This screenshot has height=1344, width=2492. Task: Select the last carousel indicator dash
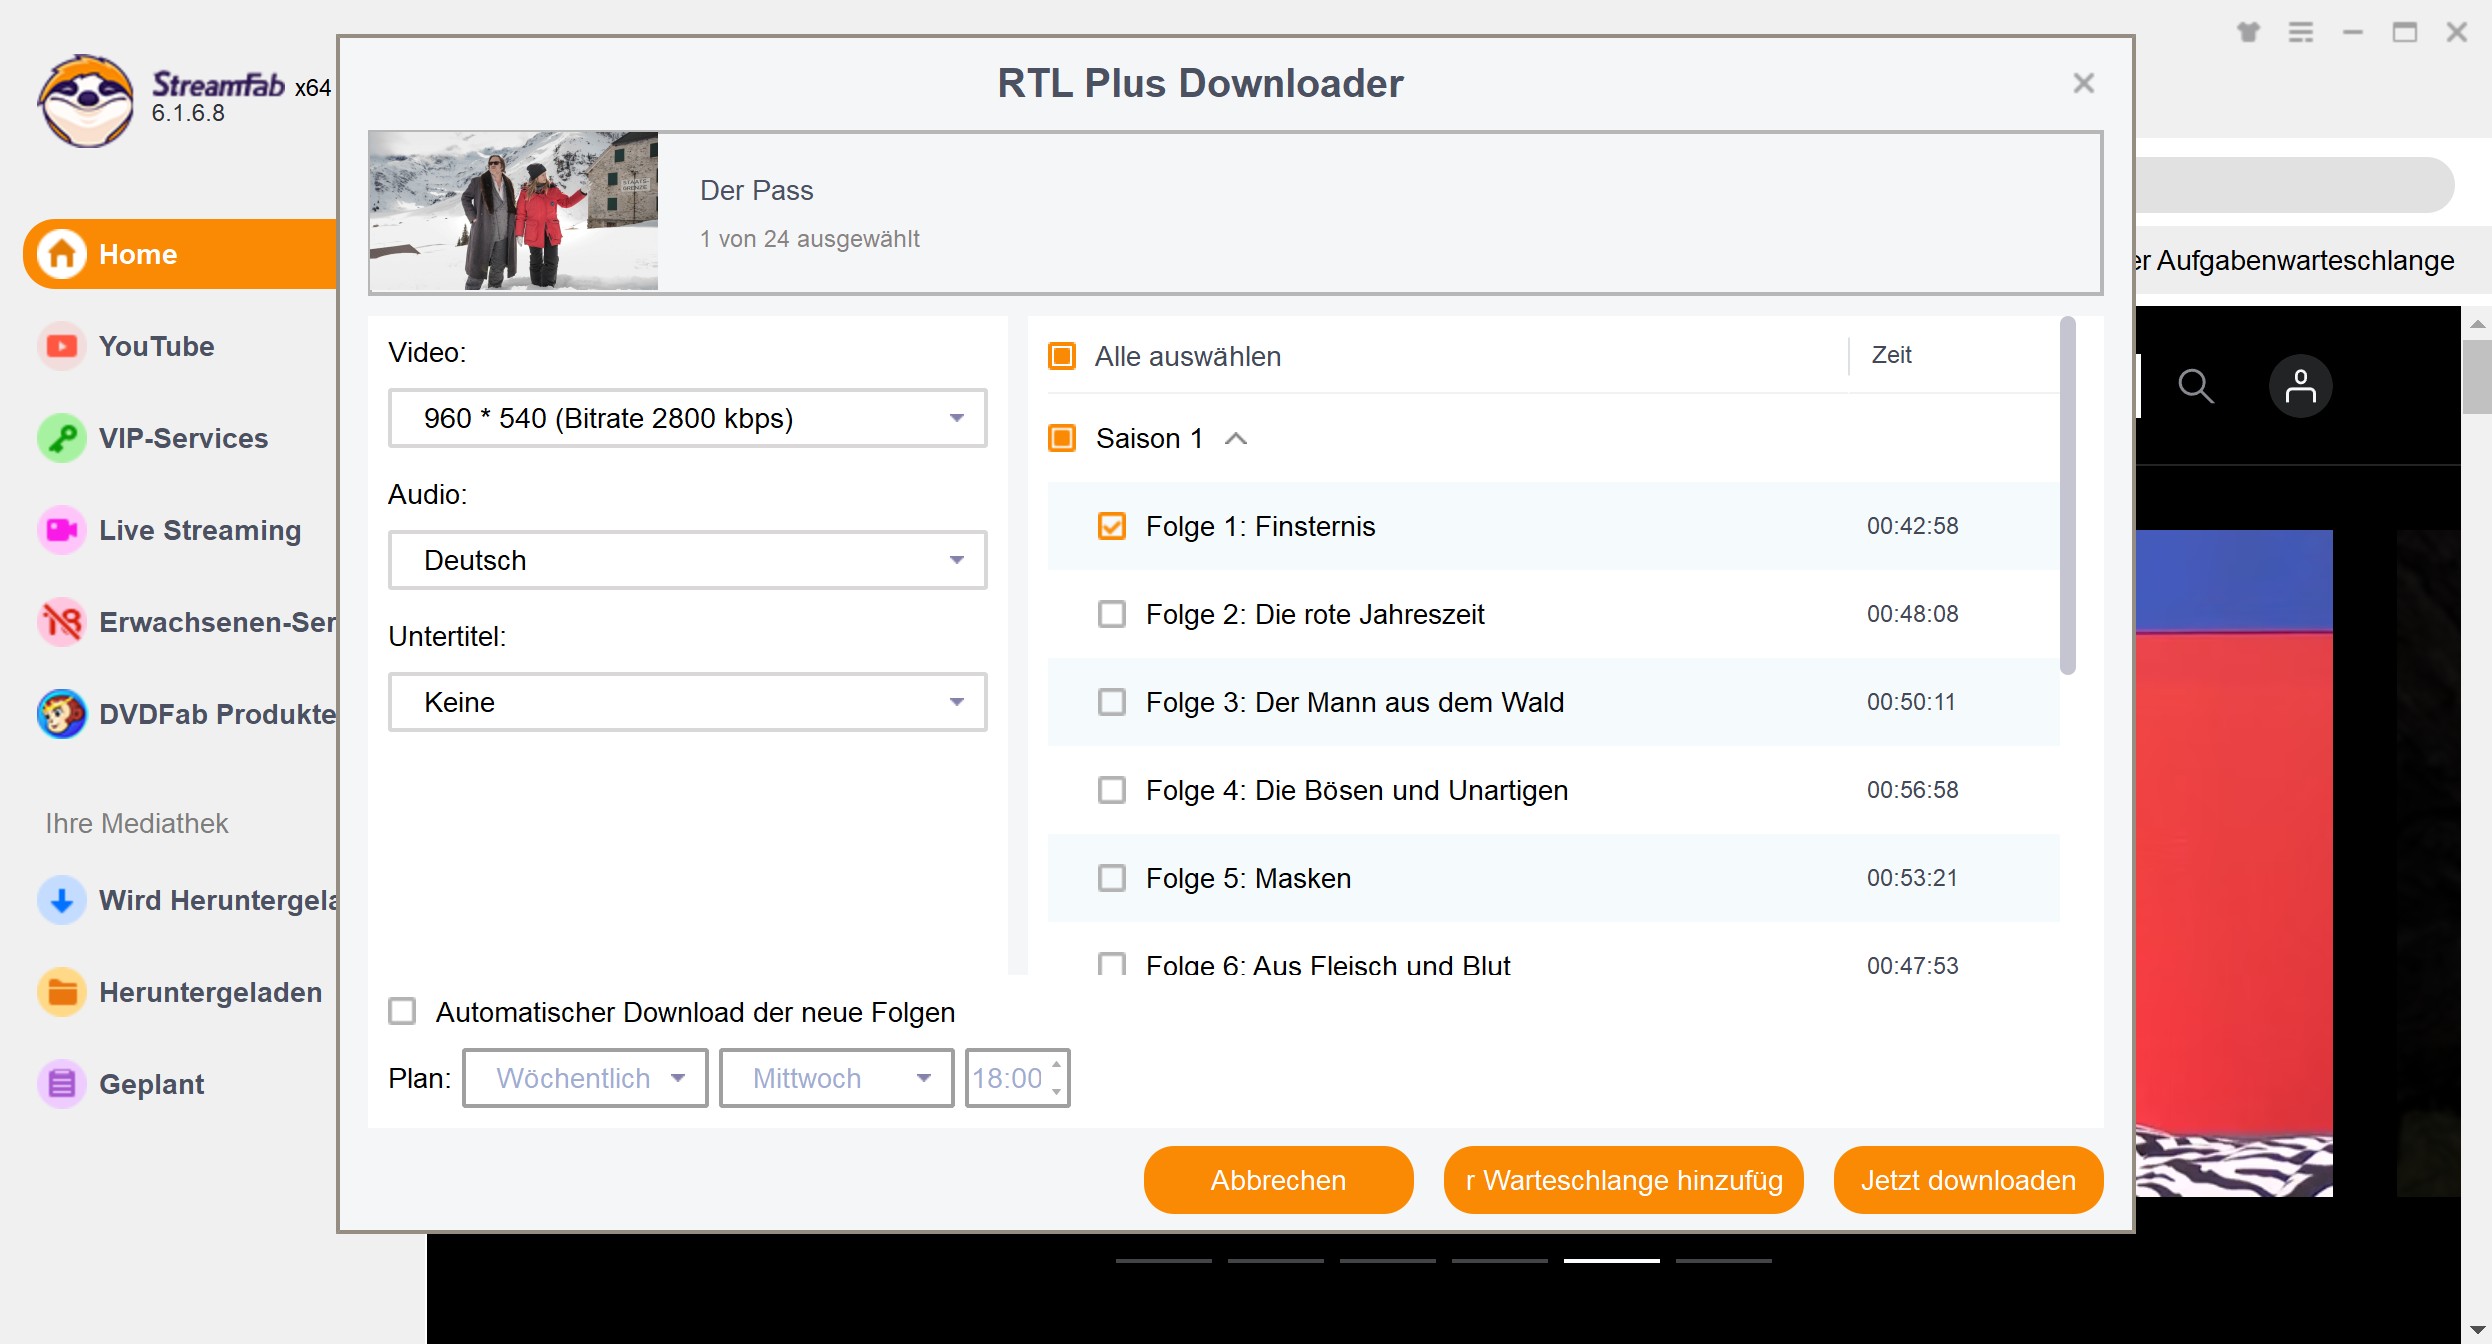coord(1723,1260)
